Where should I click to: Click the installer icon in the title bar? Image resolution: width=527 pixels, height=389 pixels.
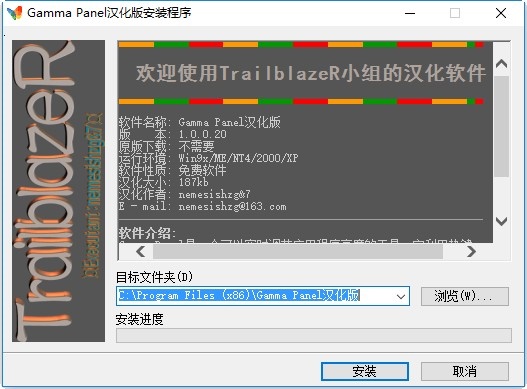pos(14,13)
